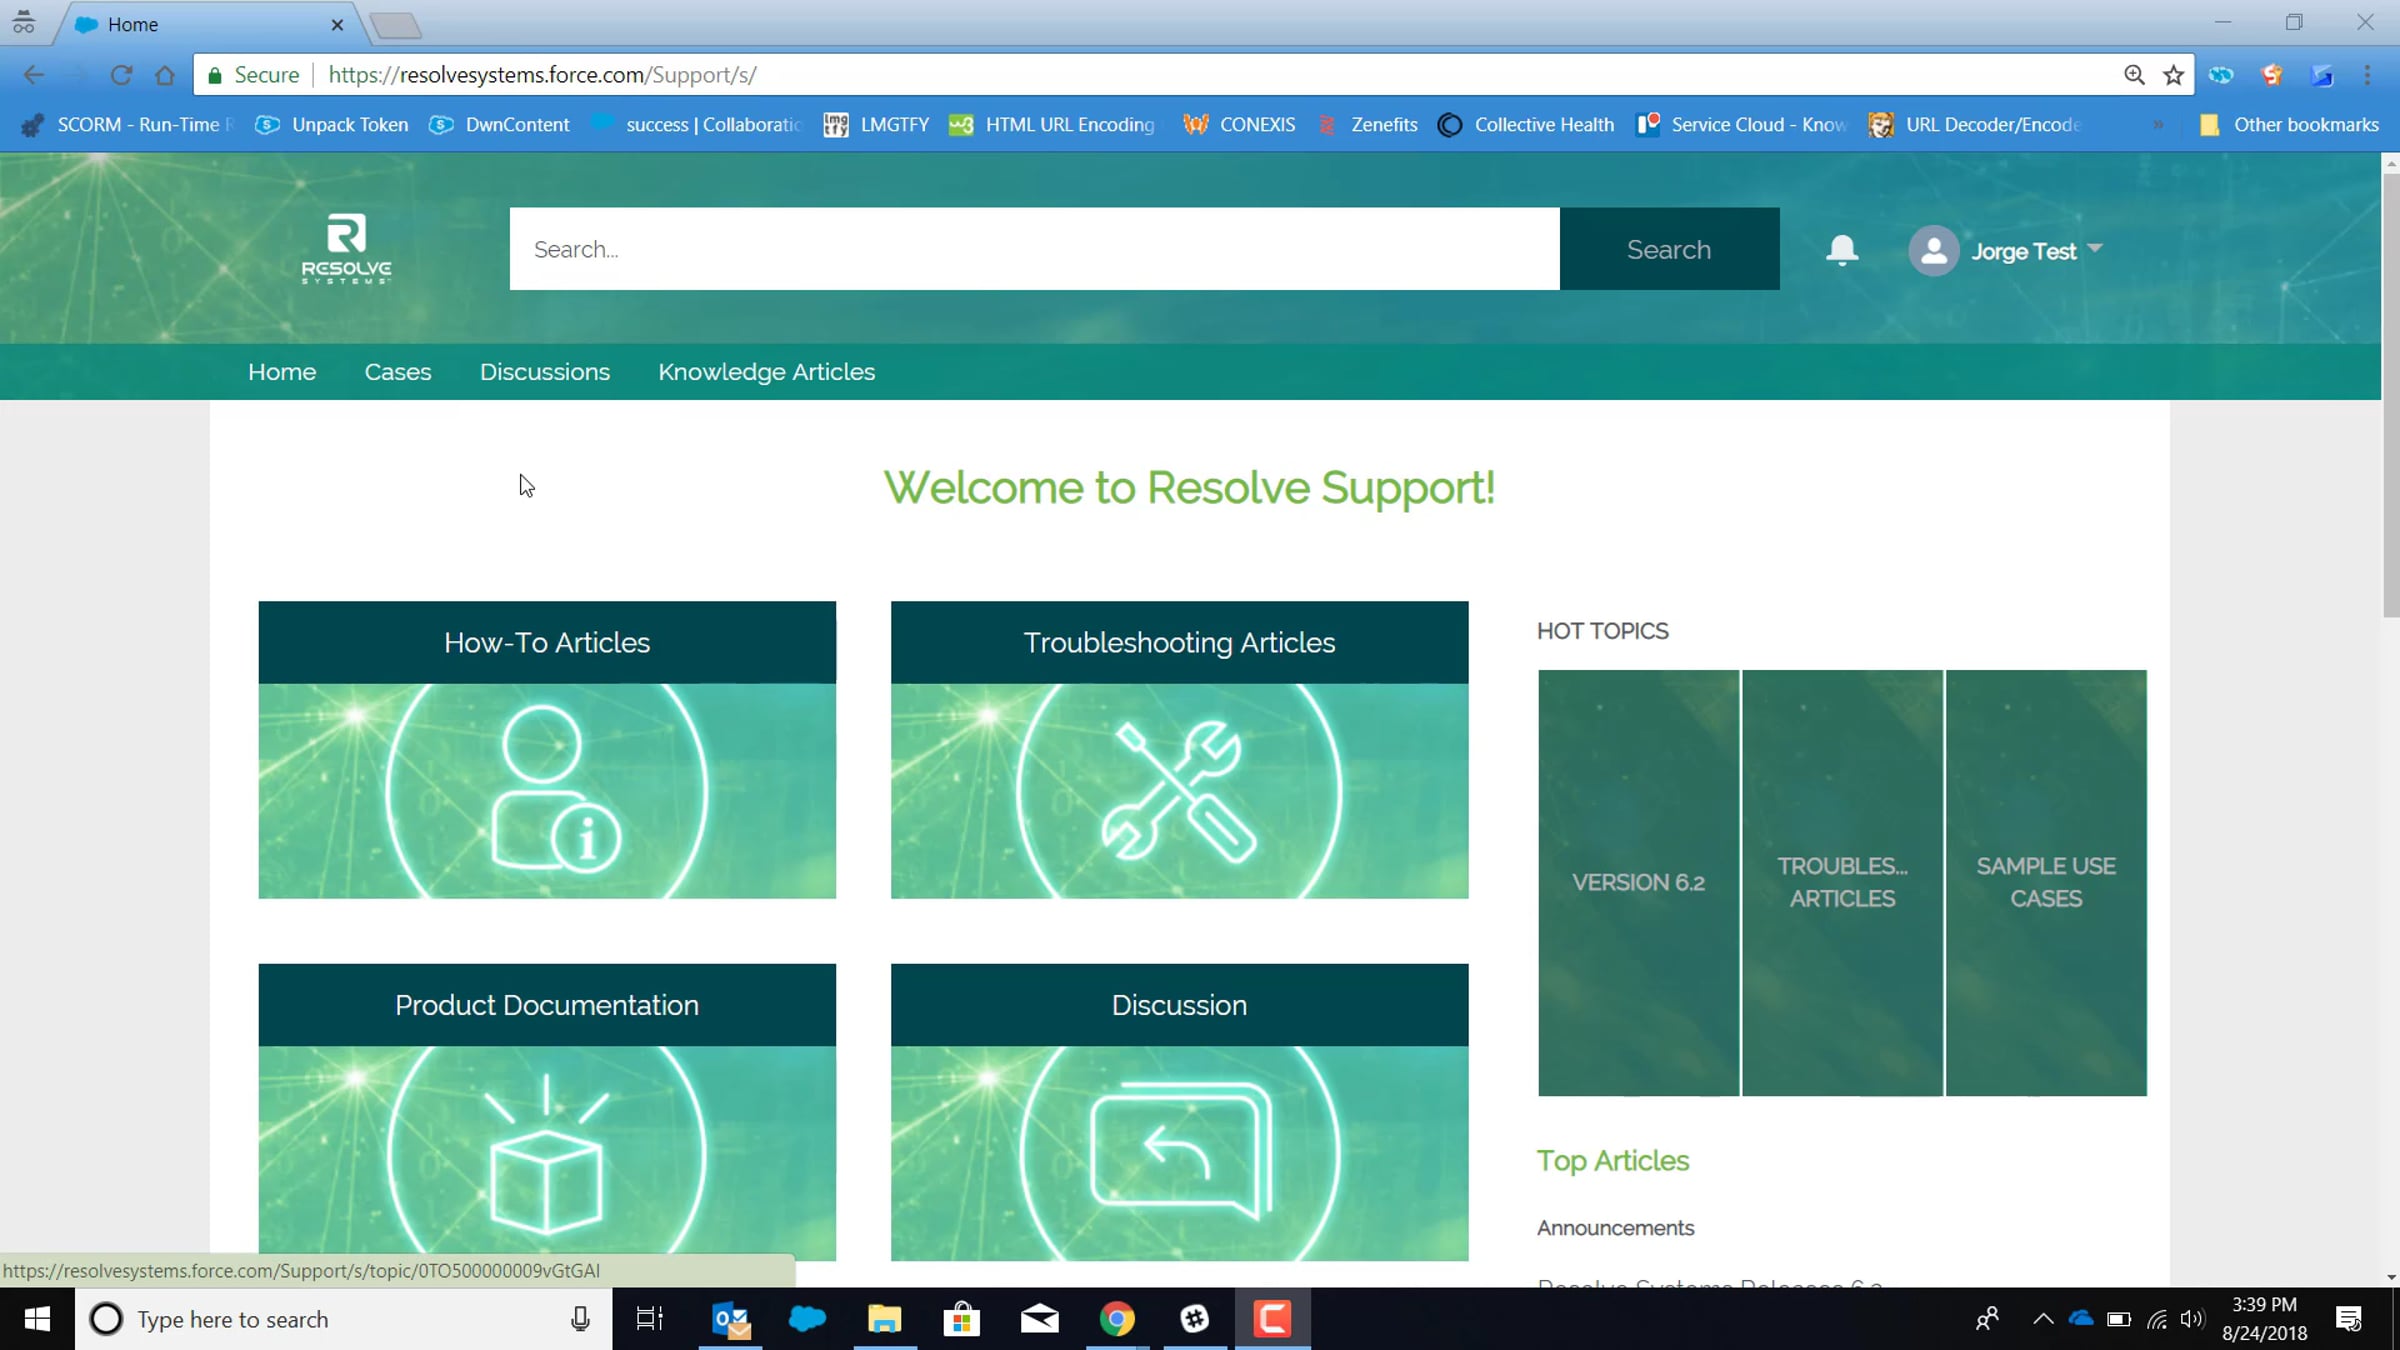Viewport: 2400px width, 1350px height.
Task: Open the Chrome menu three-dots icon
Action: pyautogui.click(x=2366, y=75)
